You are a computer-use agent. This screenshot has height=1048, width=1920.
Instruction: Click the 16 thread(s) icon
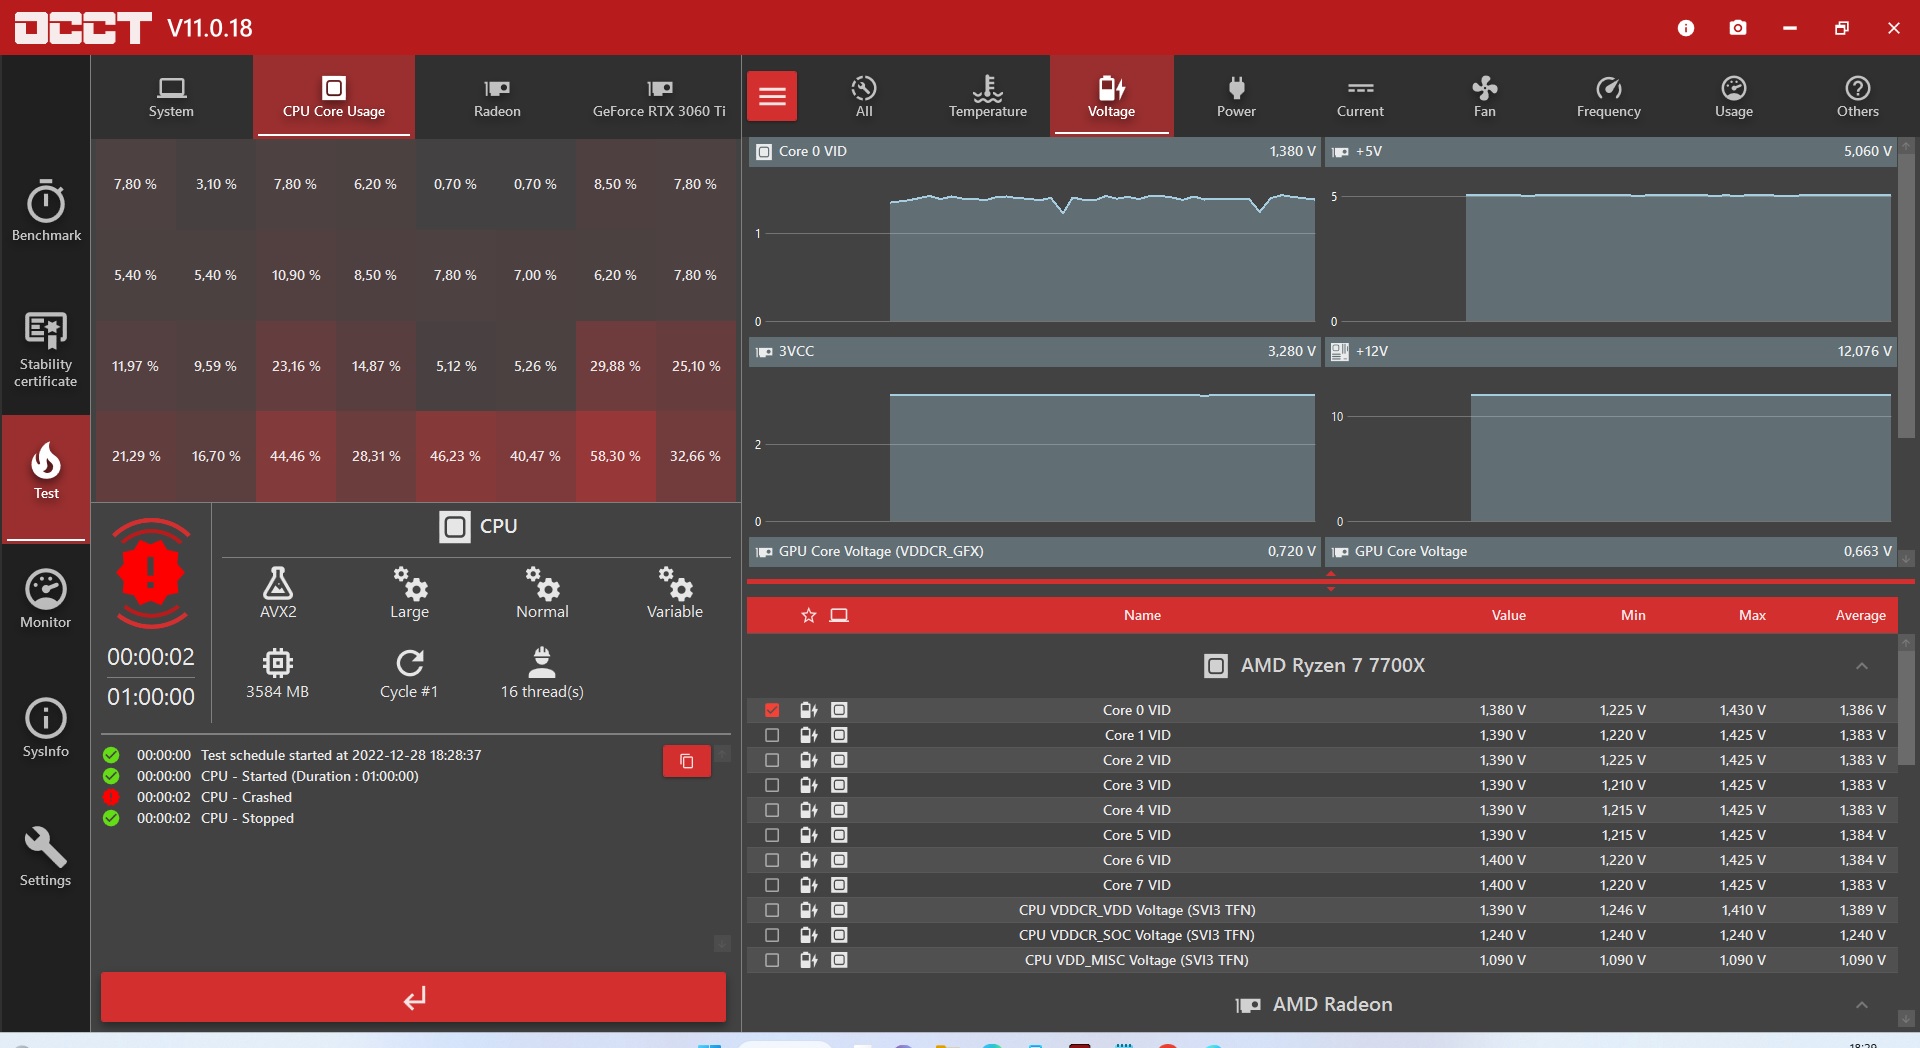[x=542, y=662]
